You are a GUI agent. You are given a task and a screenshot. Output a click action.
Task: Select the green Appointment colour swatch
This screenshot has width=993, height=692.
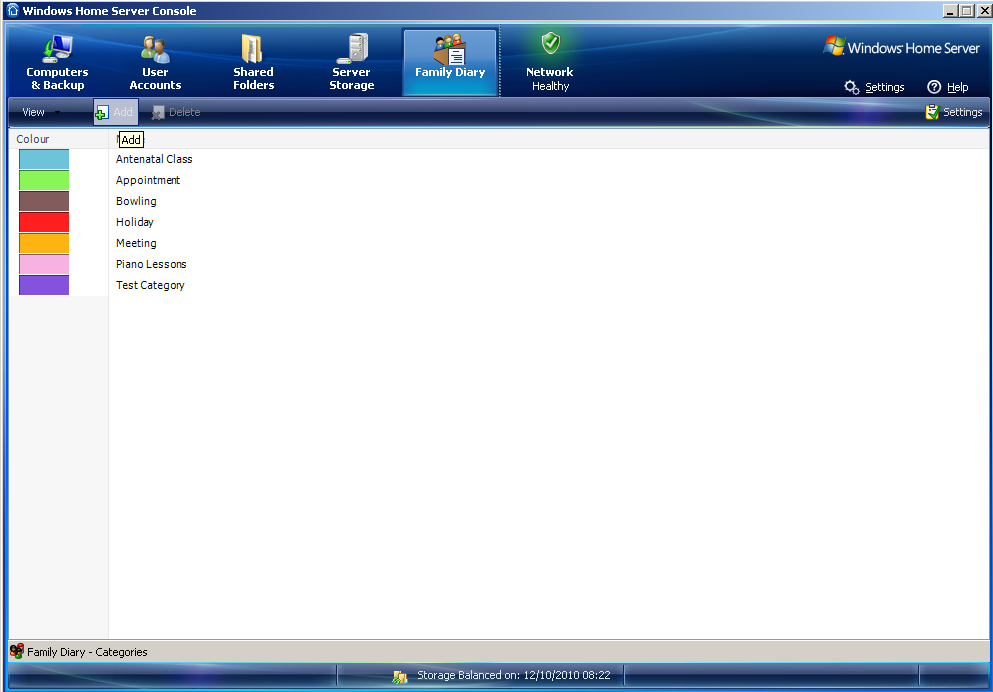44,180
